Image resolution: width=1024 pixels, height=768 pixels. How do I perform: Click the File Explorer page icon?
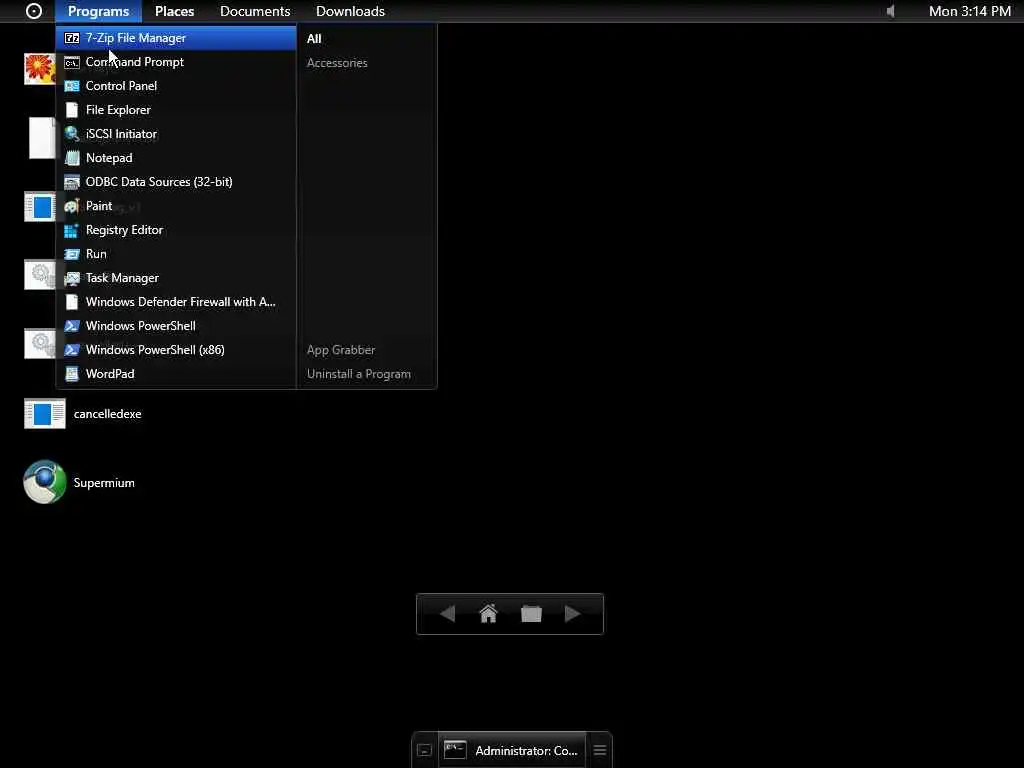point(72,110)
